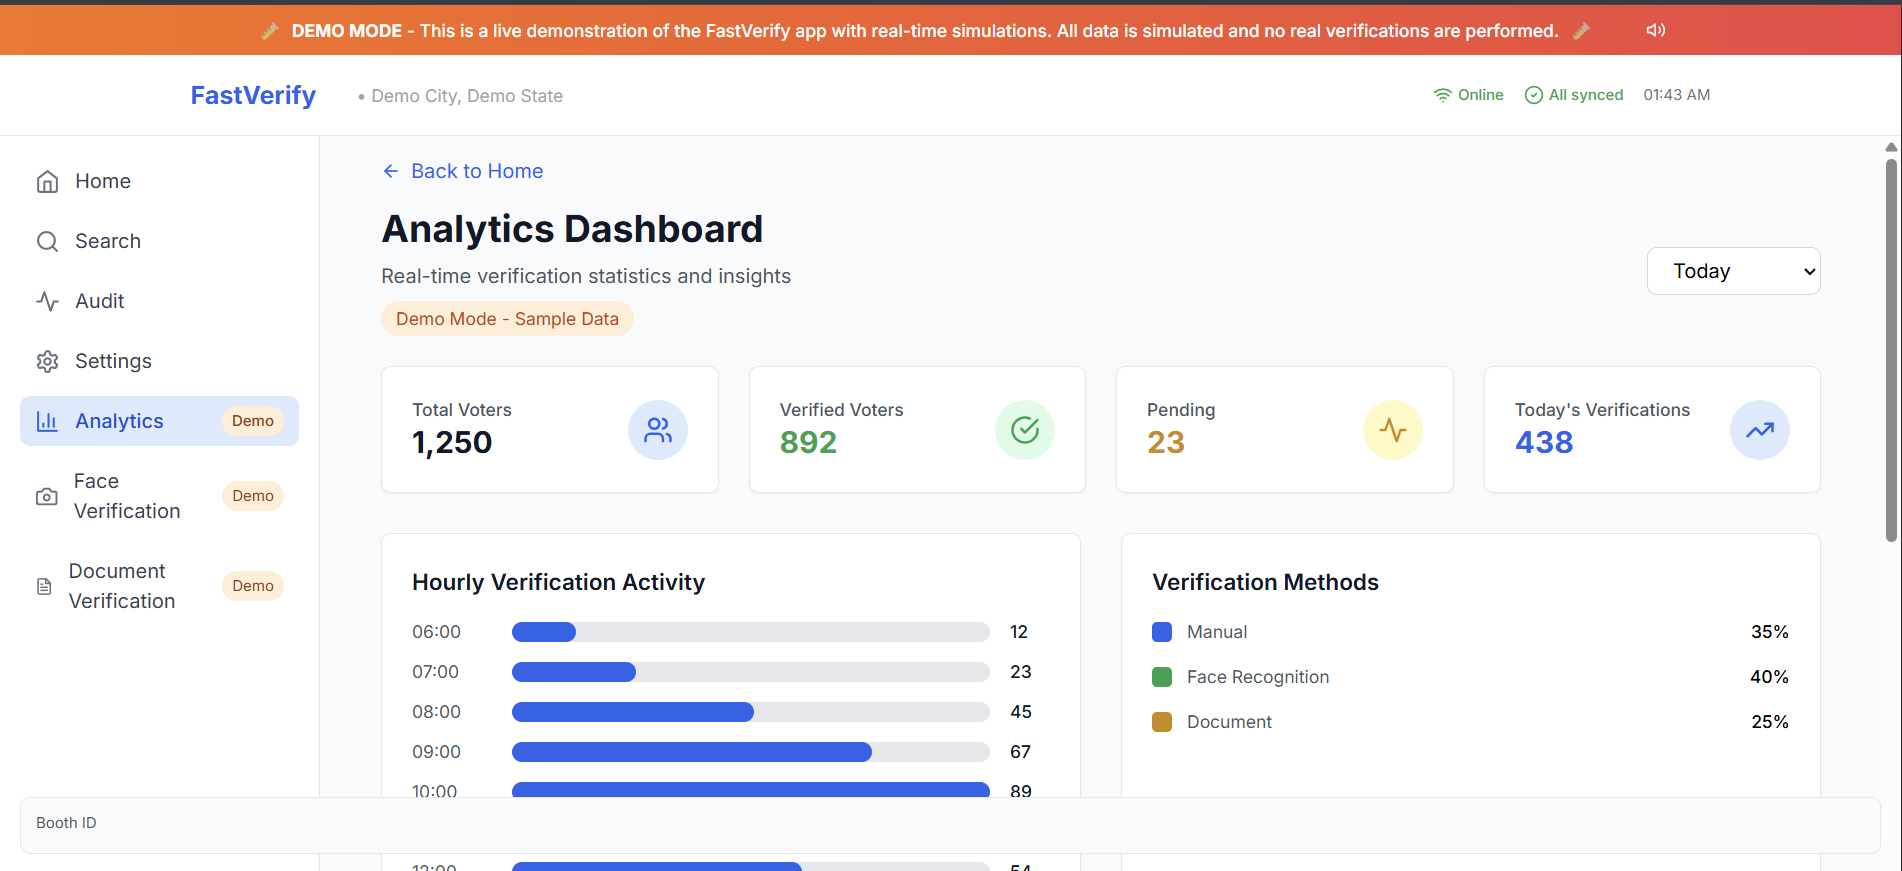Click the 07:00 hourly activity bar
1902x871 pixels.
click(x=751, y=672)
